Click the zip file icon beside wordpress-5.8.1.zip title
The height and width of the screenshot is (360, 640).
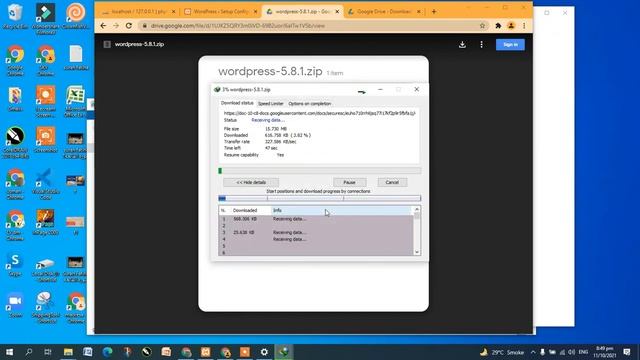(107, 44)
